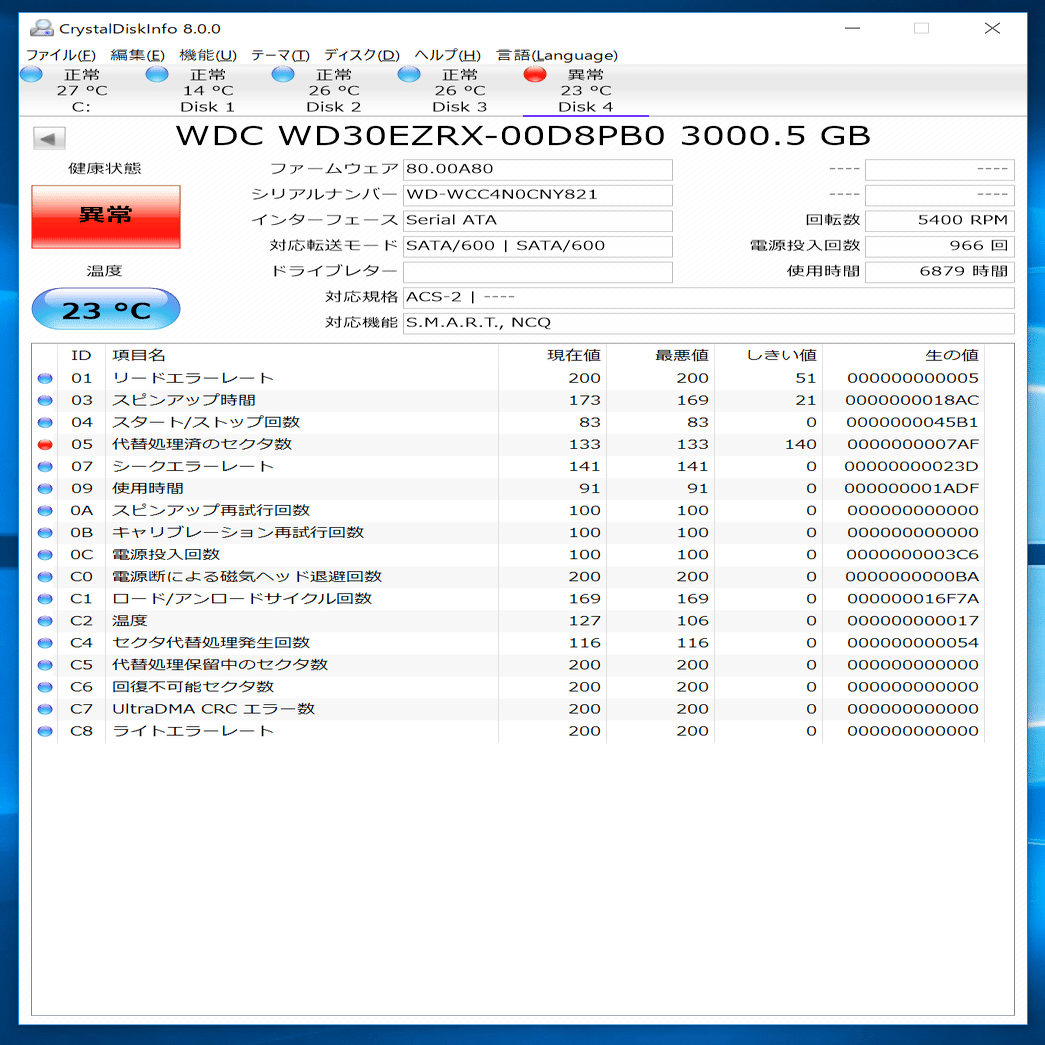Click the blue status dot on row C8

pyautogui.click(x=45, y=731)
